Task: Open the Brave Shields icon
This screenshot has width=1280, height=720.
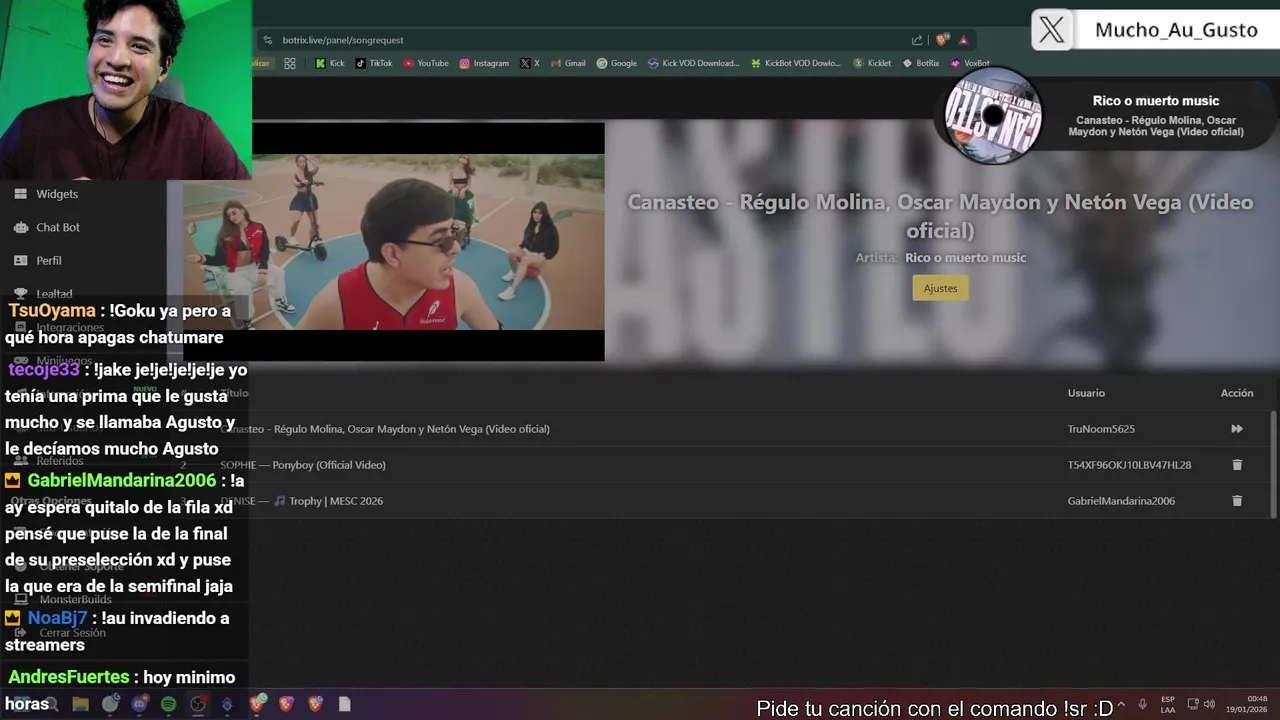Action: coord(941,40)
